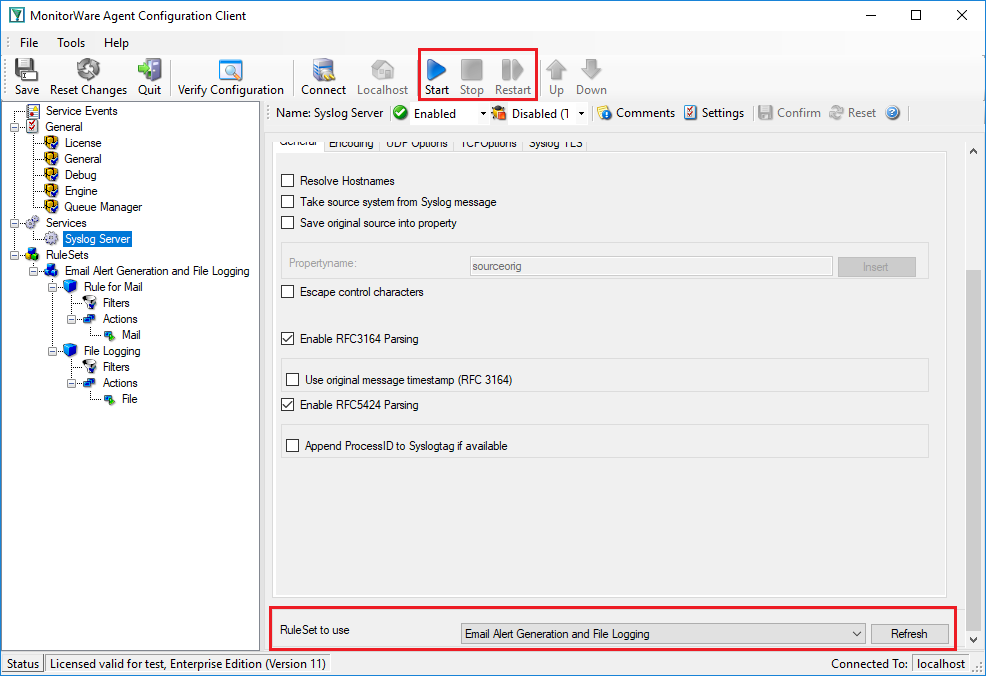This screenshot has width=986, height=676.
Task: Open the Tools menu
Action: tap(71, 43)
